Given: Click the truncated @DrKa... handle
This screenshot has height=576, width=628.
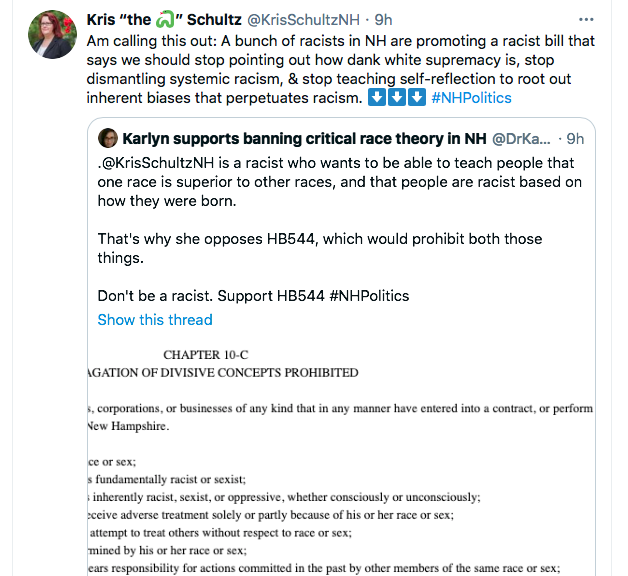Looking at the screenshot, I should [x=521, y=138].
